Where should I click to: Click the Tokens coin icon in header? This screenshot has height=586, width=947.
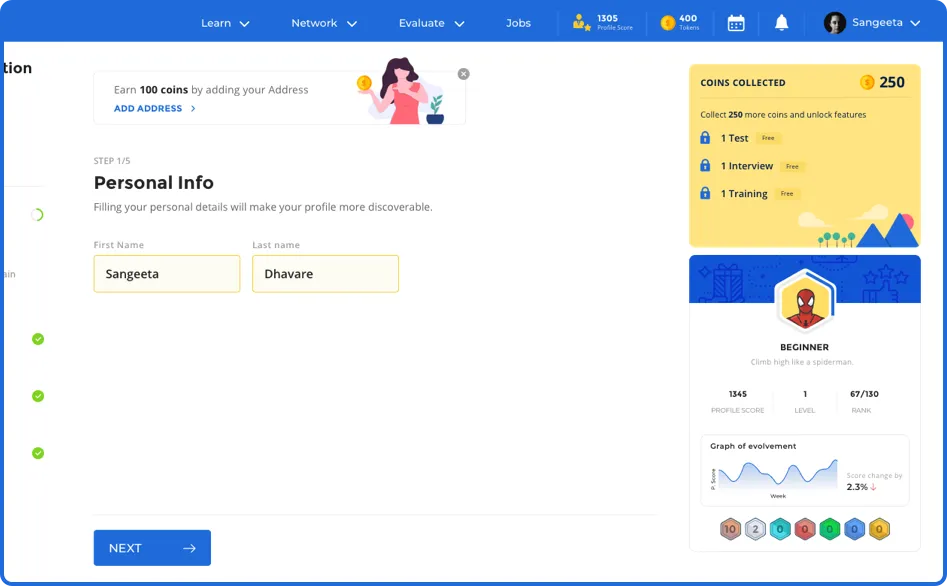[667, 23]
